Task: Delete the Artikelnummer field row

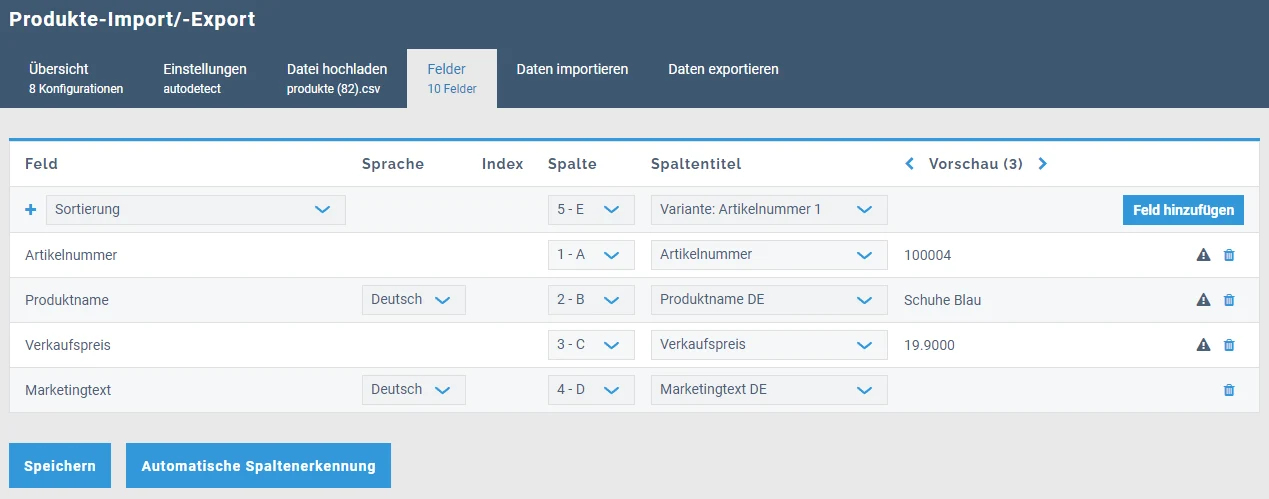Action: [1229, 255]
